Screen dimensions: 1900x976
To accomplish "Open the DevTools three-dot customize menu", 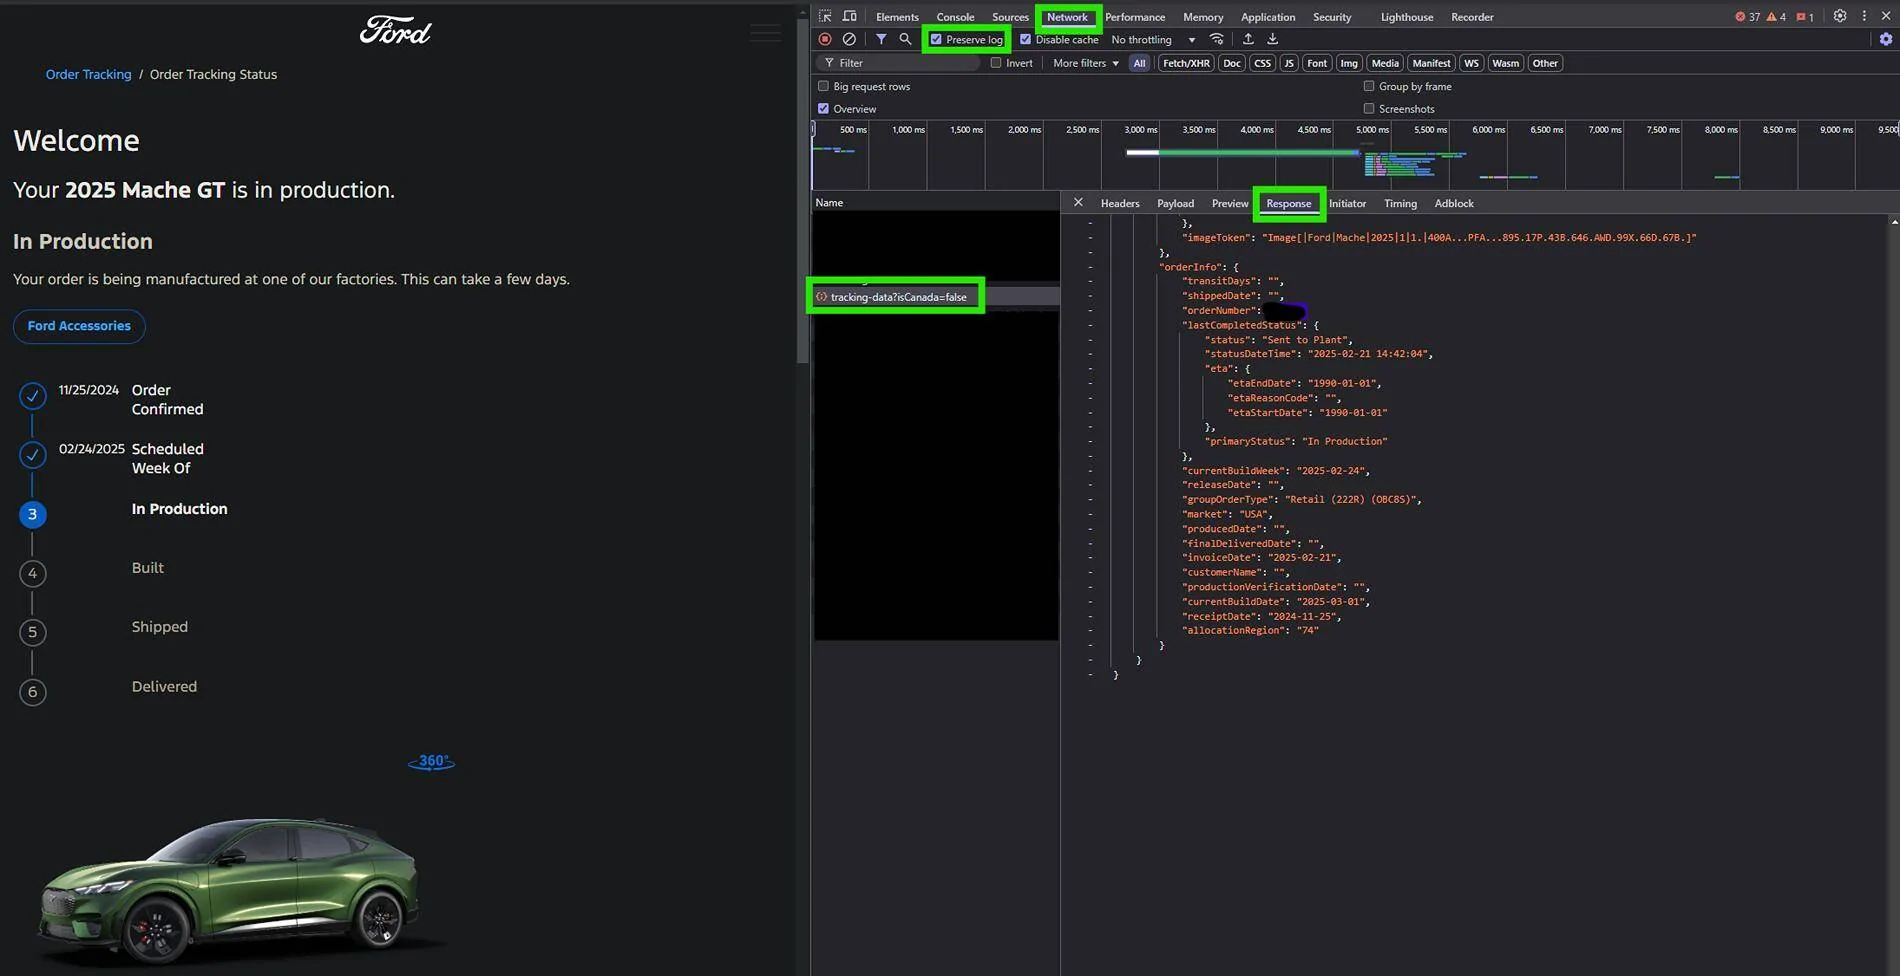I will [x=1864, y=16].
